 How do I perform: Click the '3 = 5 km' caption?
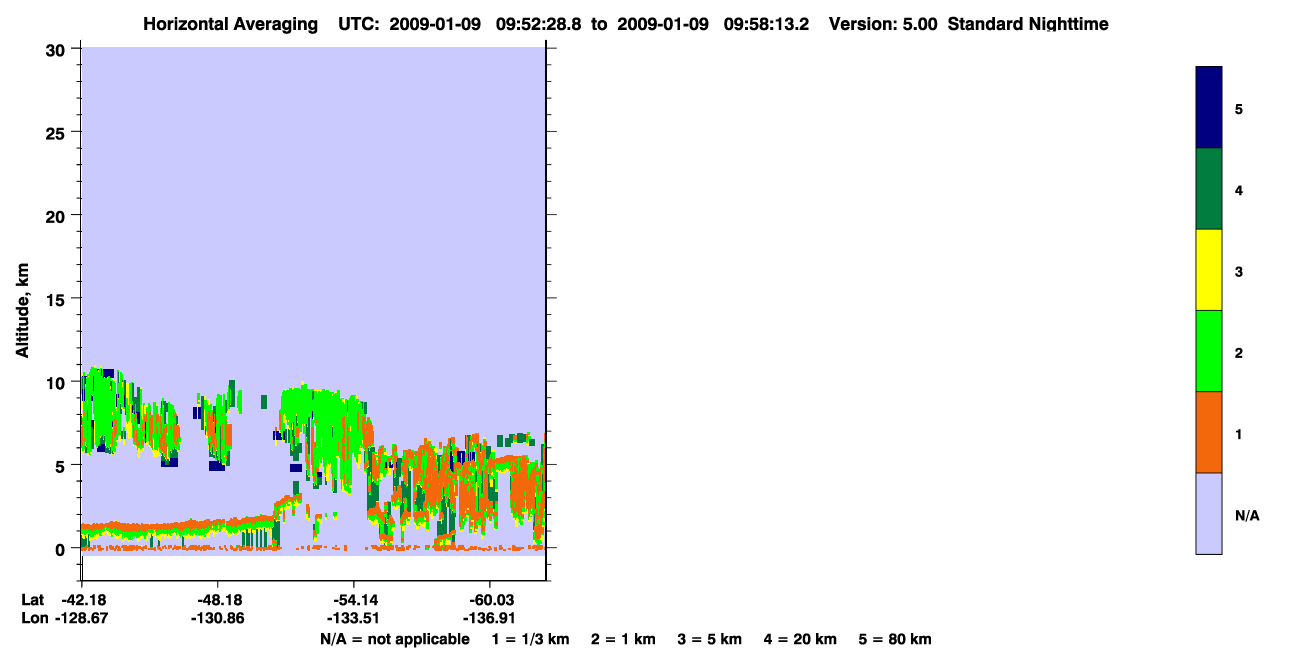point(710,639)
